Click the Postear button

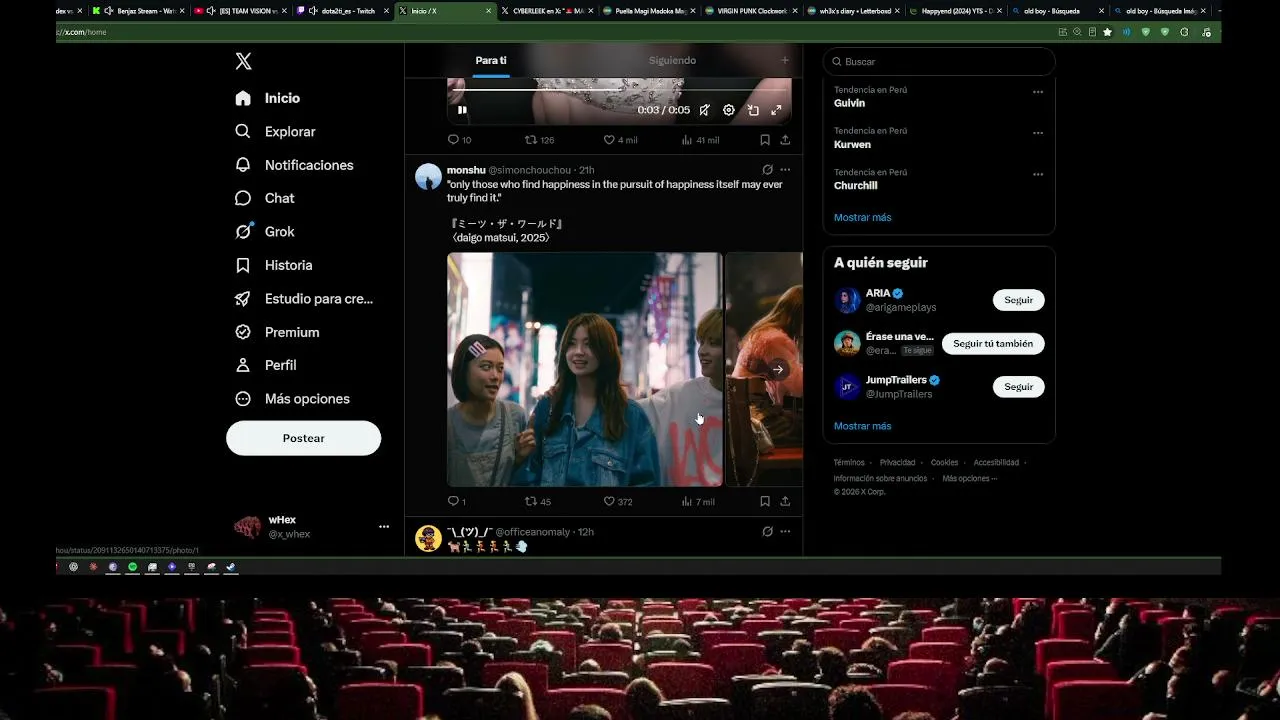click(x=303, y=438)
